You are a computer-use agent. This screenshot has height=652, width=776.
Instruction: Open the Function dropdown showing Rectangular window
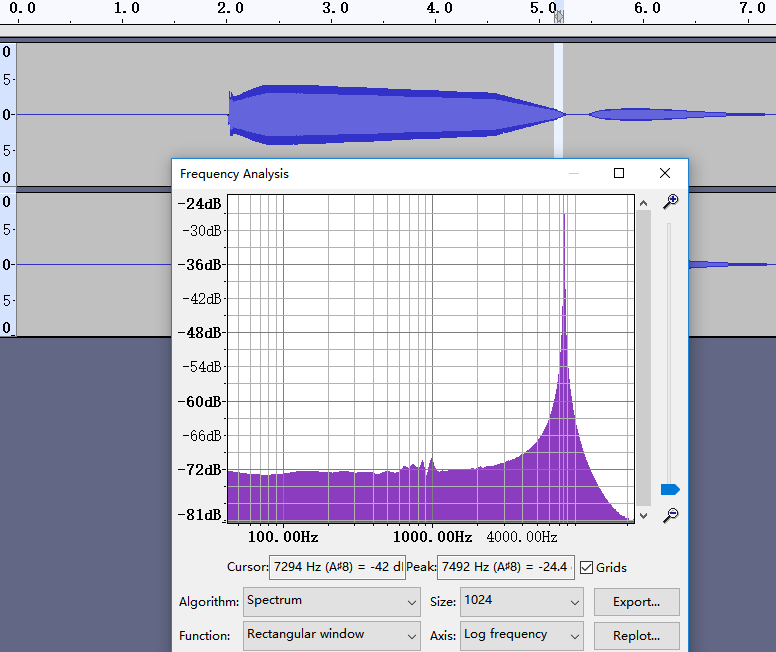[332, 636]
